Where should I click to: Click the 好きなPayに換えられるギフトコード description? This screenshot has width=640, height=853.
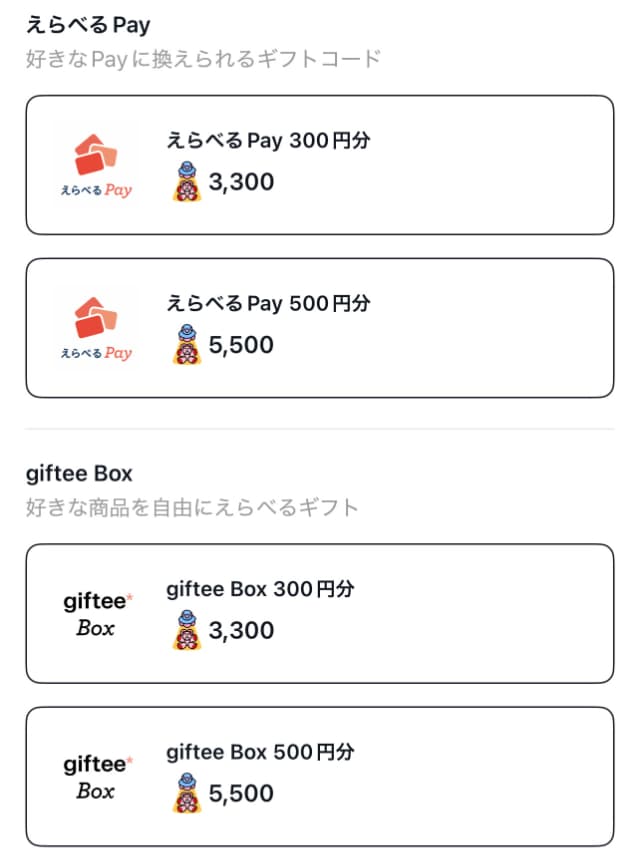pos(203,59)
